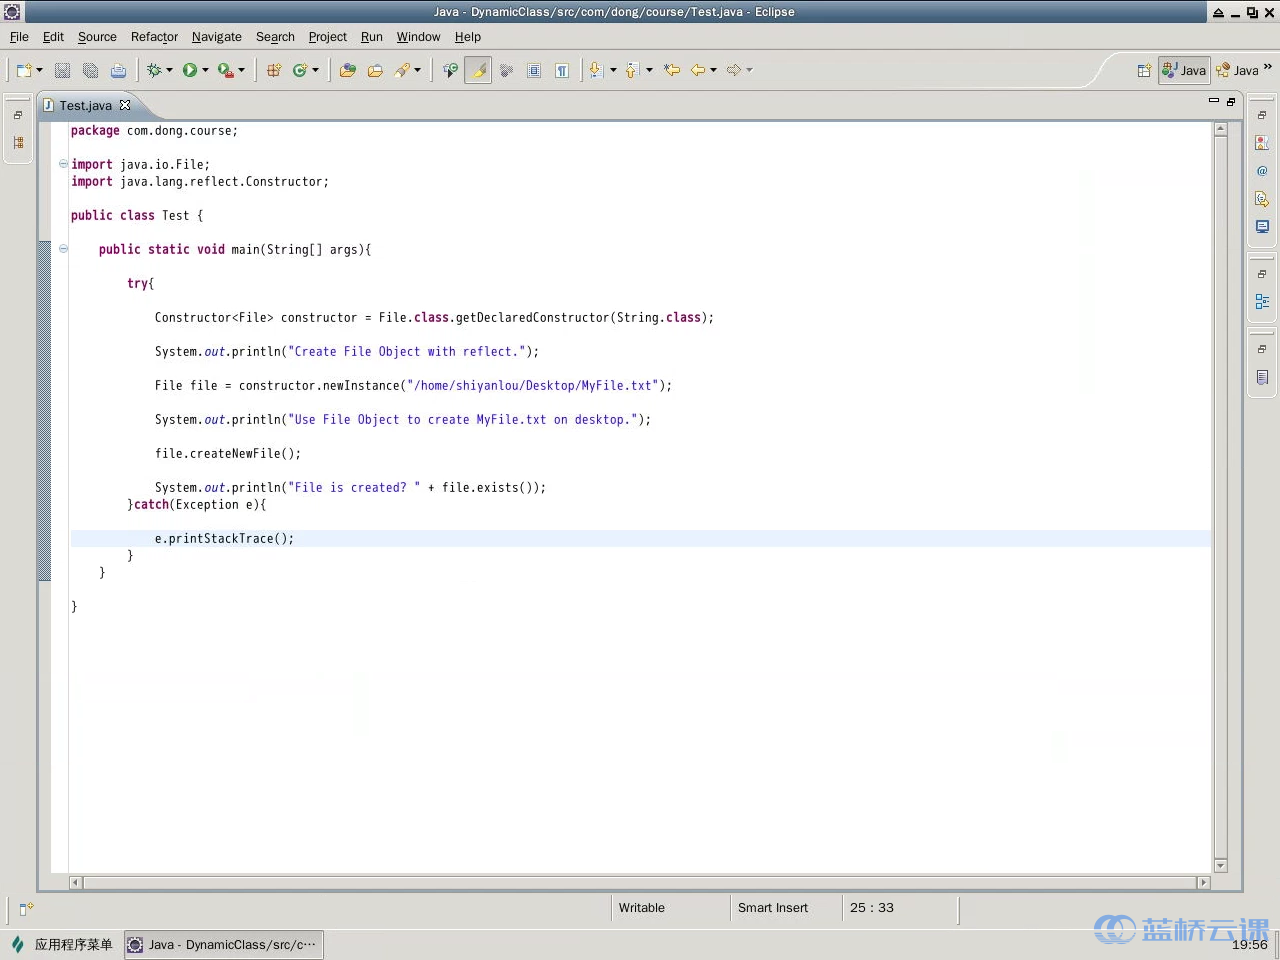Expand the New file dropdown arrow
Screen dimensions: 1280x960
click(40, 70)
